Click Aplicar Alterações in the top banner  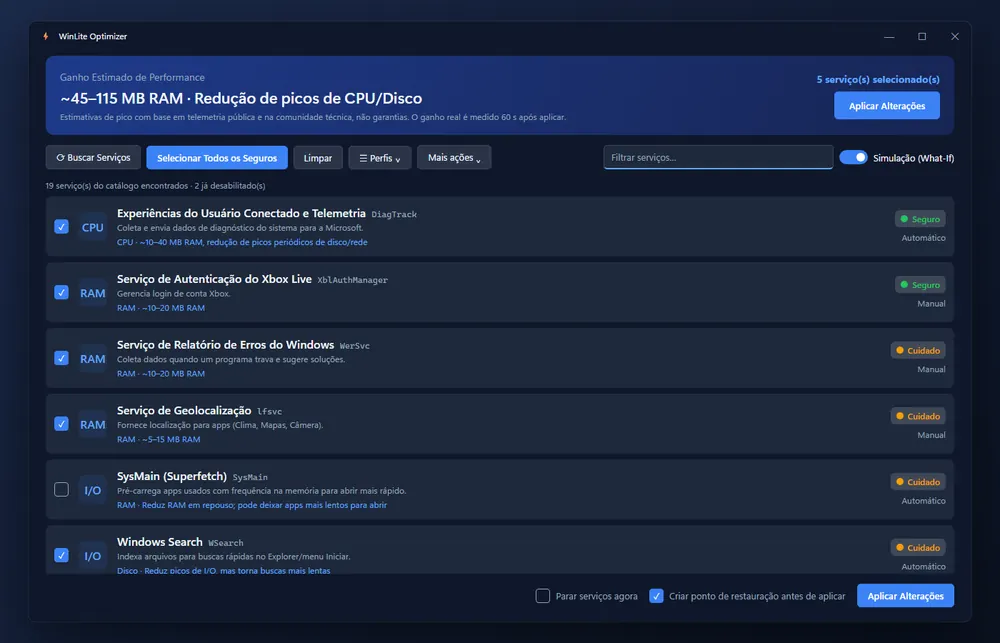[x=886, y=106]
